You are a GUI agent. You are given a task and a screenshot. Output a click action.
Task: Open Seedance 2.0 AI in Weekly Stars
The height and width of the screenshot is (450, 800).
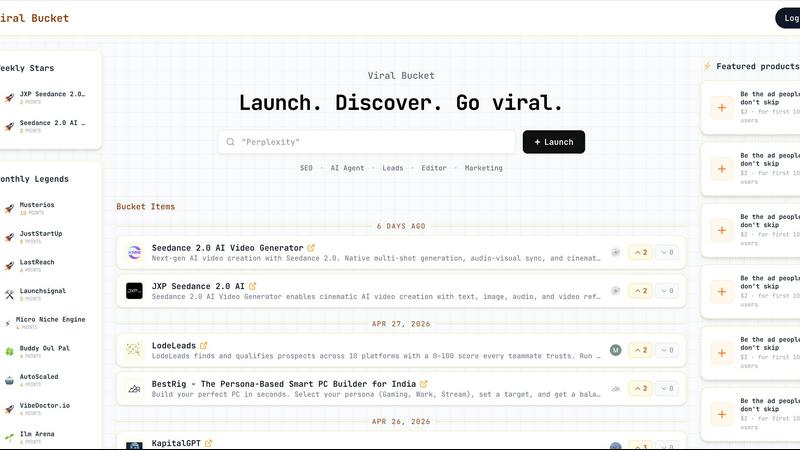52,123
